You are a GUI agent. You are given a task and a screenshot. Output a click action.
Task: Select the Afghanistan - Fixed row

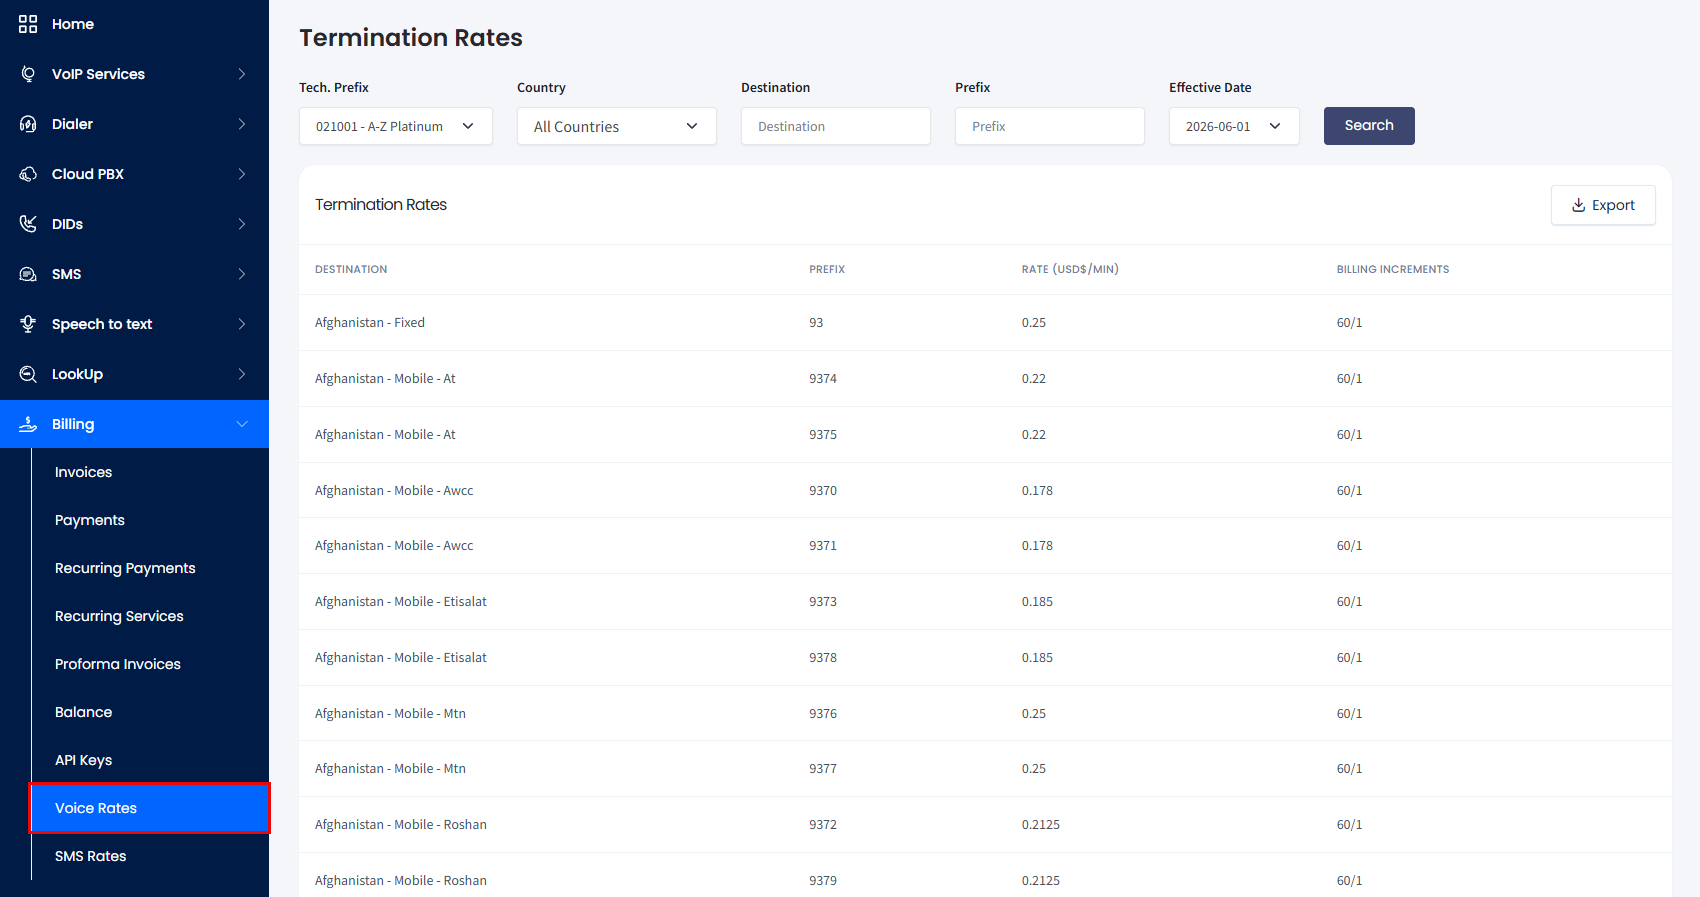(985, 323)
